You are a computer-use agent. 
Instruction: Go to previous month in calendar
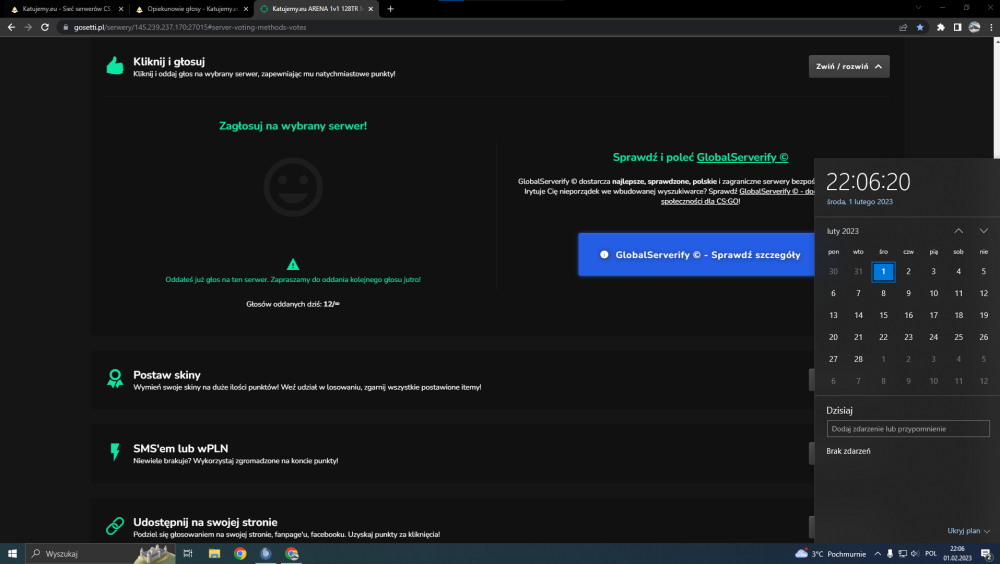coord(959,231)
